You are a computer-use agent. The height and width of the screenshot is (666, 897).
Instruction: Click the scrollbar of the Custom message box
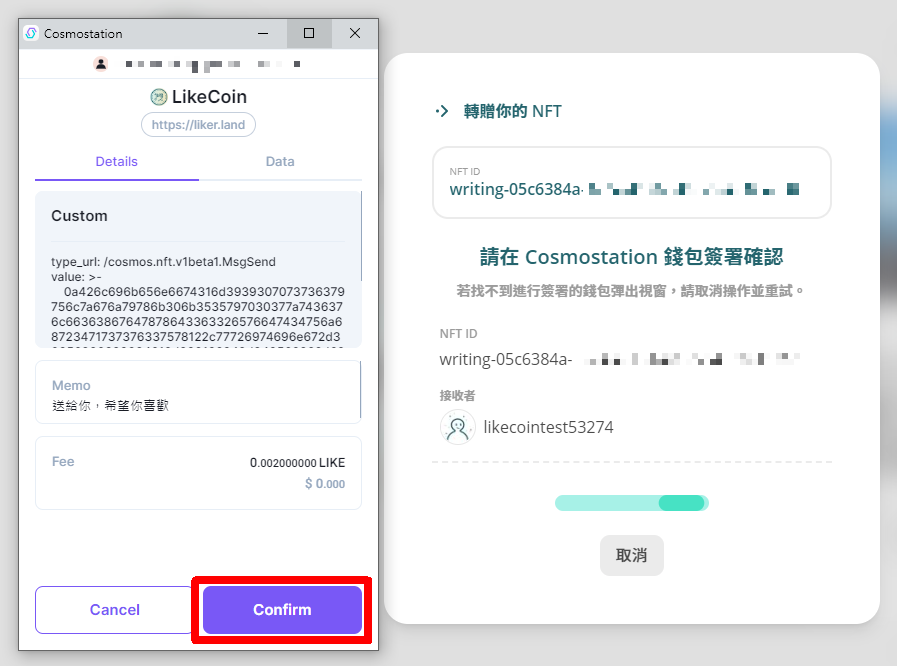(361, 236)
